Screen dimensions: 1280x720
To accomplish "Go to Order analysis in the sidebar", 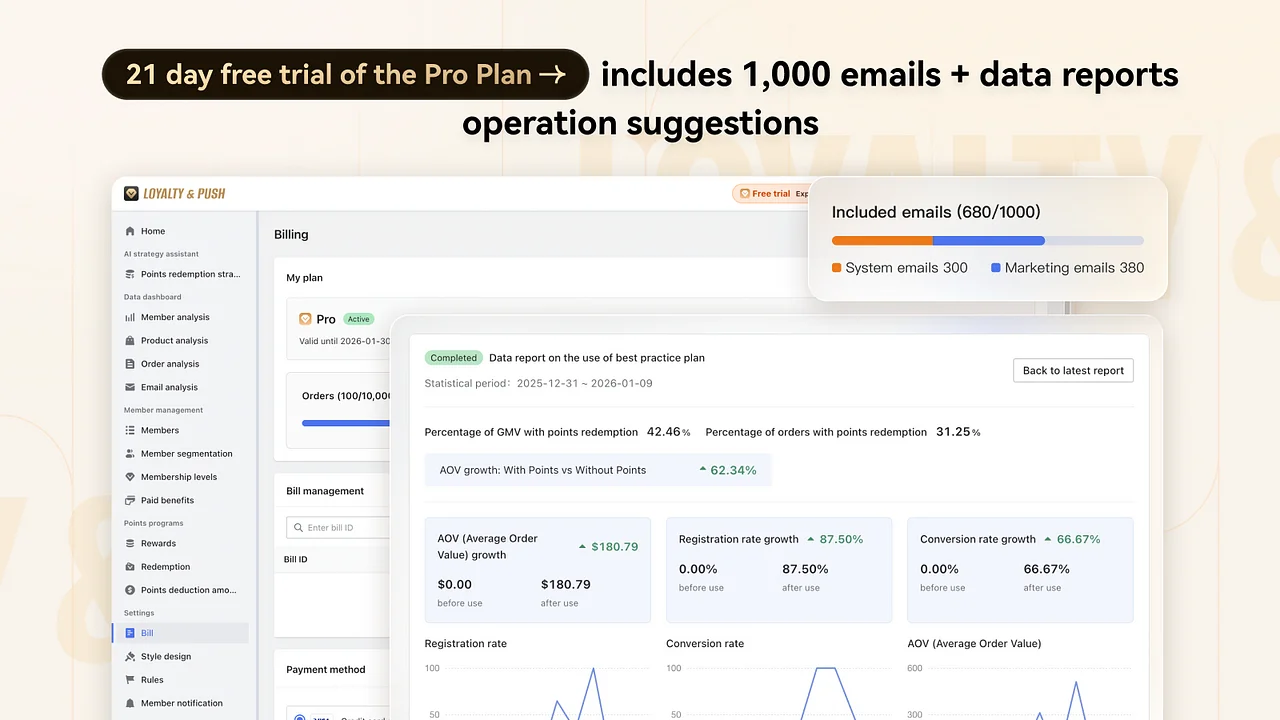I will tap(170, 364).
